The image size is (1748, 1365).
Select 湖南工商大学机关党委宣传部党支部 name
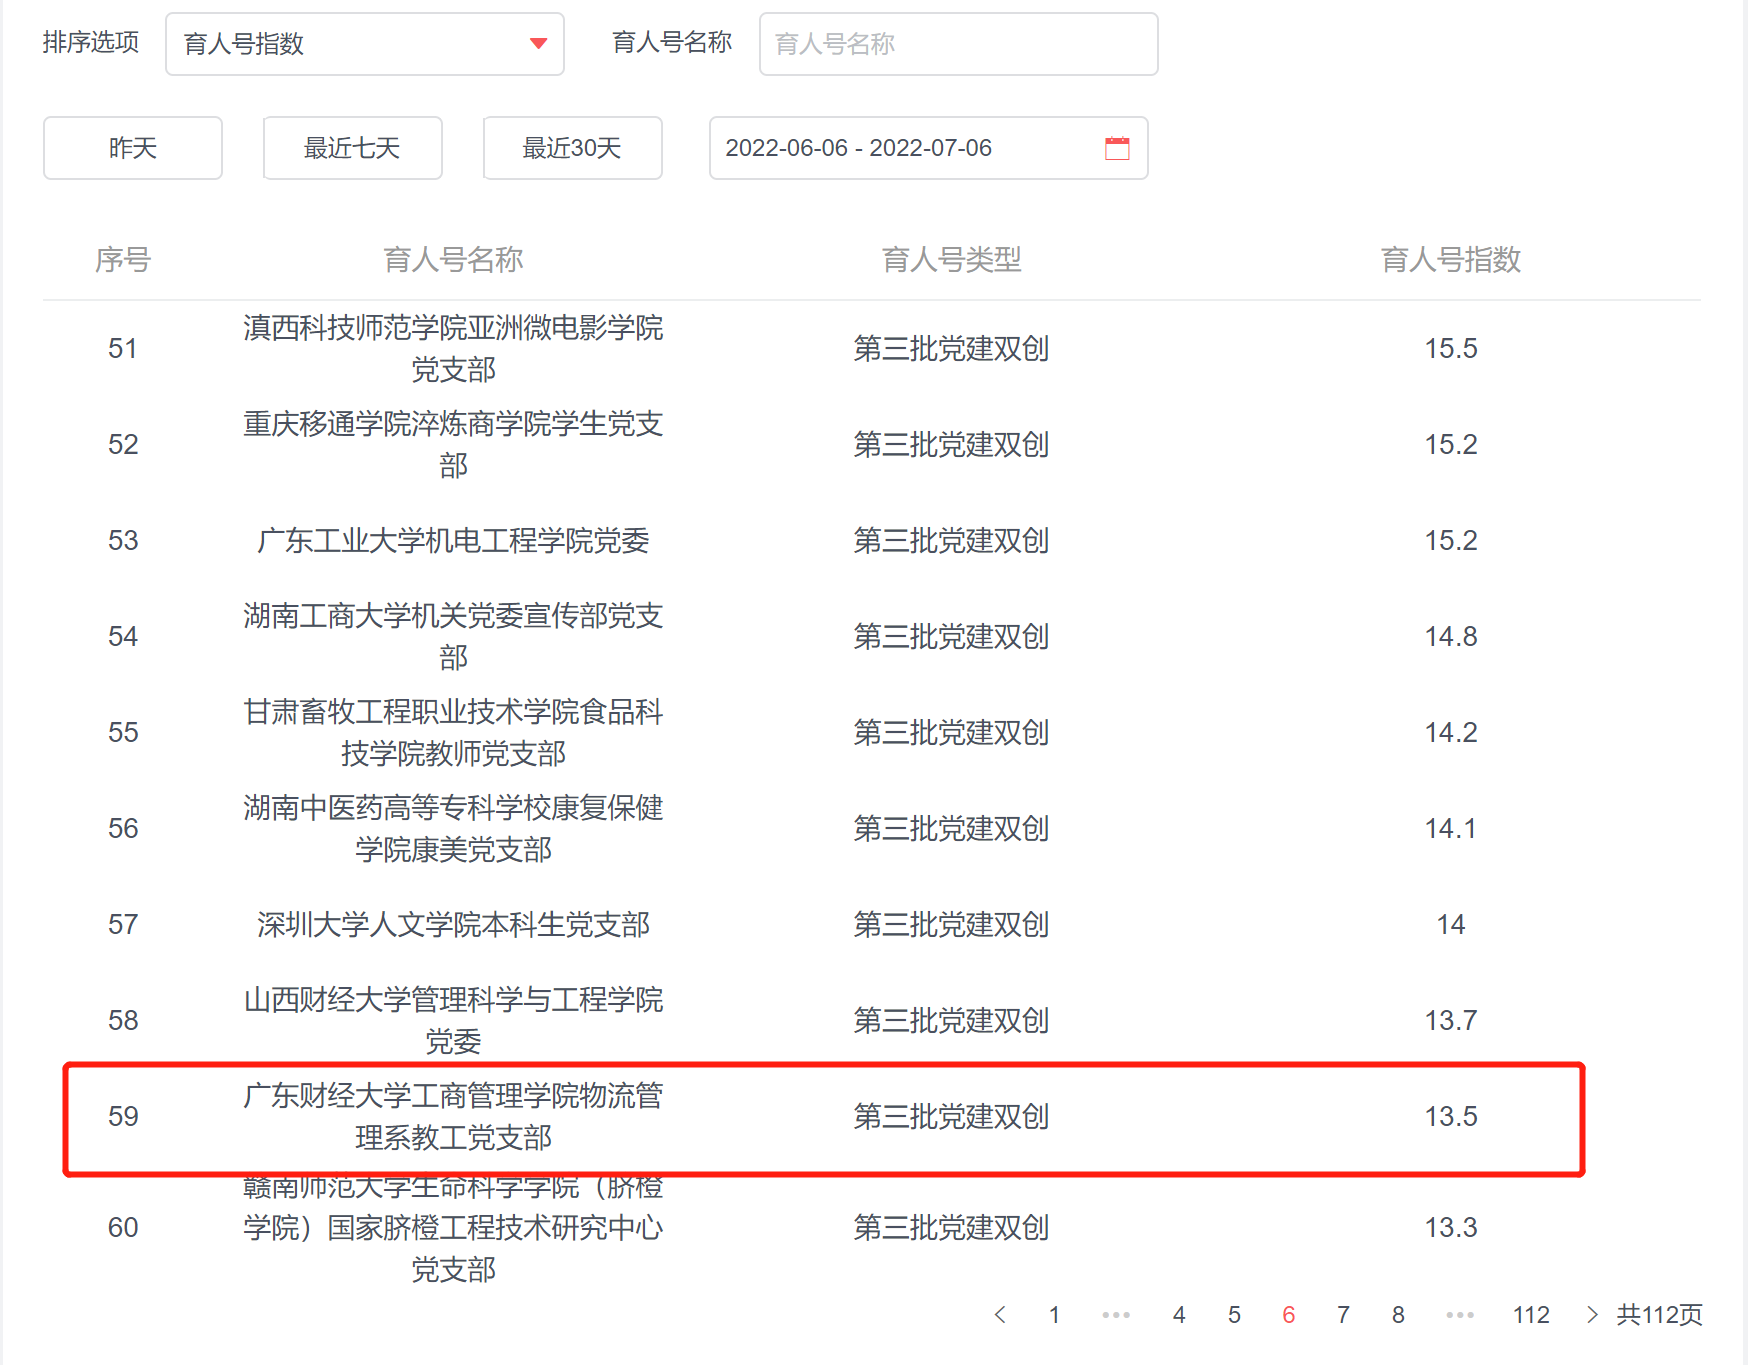click(453, 636)
